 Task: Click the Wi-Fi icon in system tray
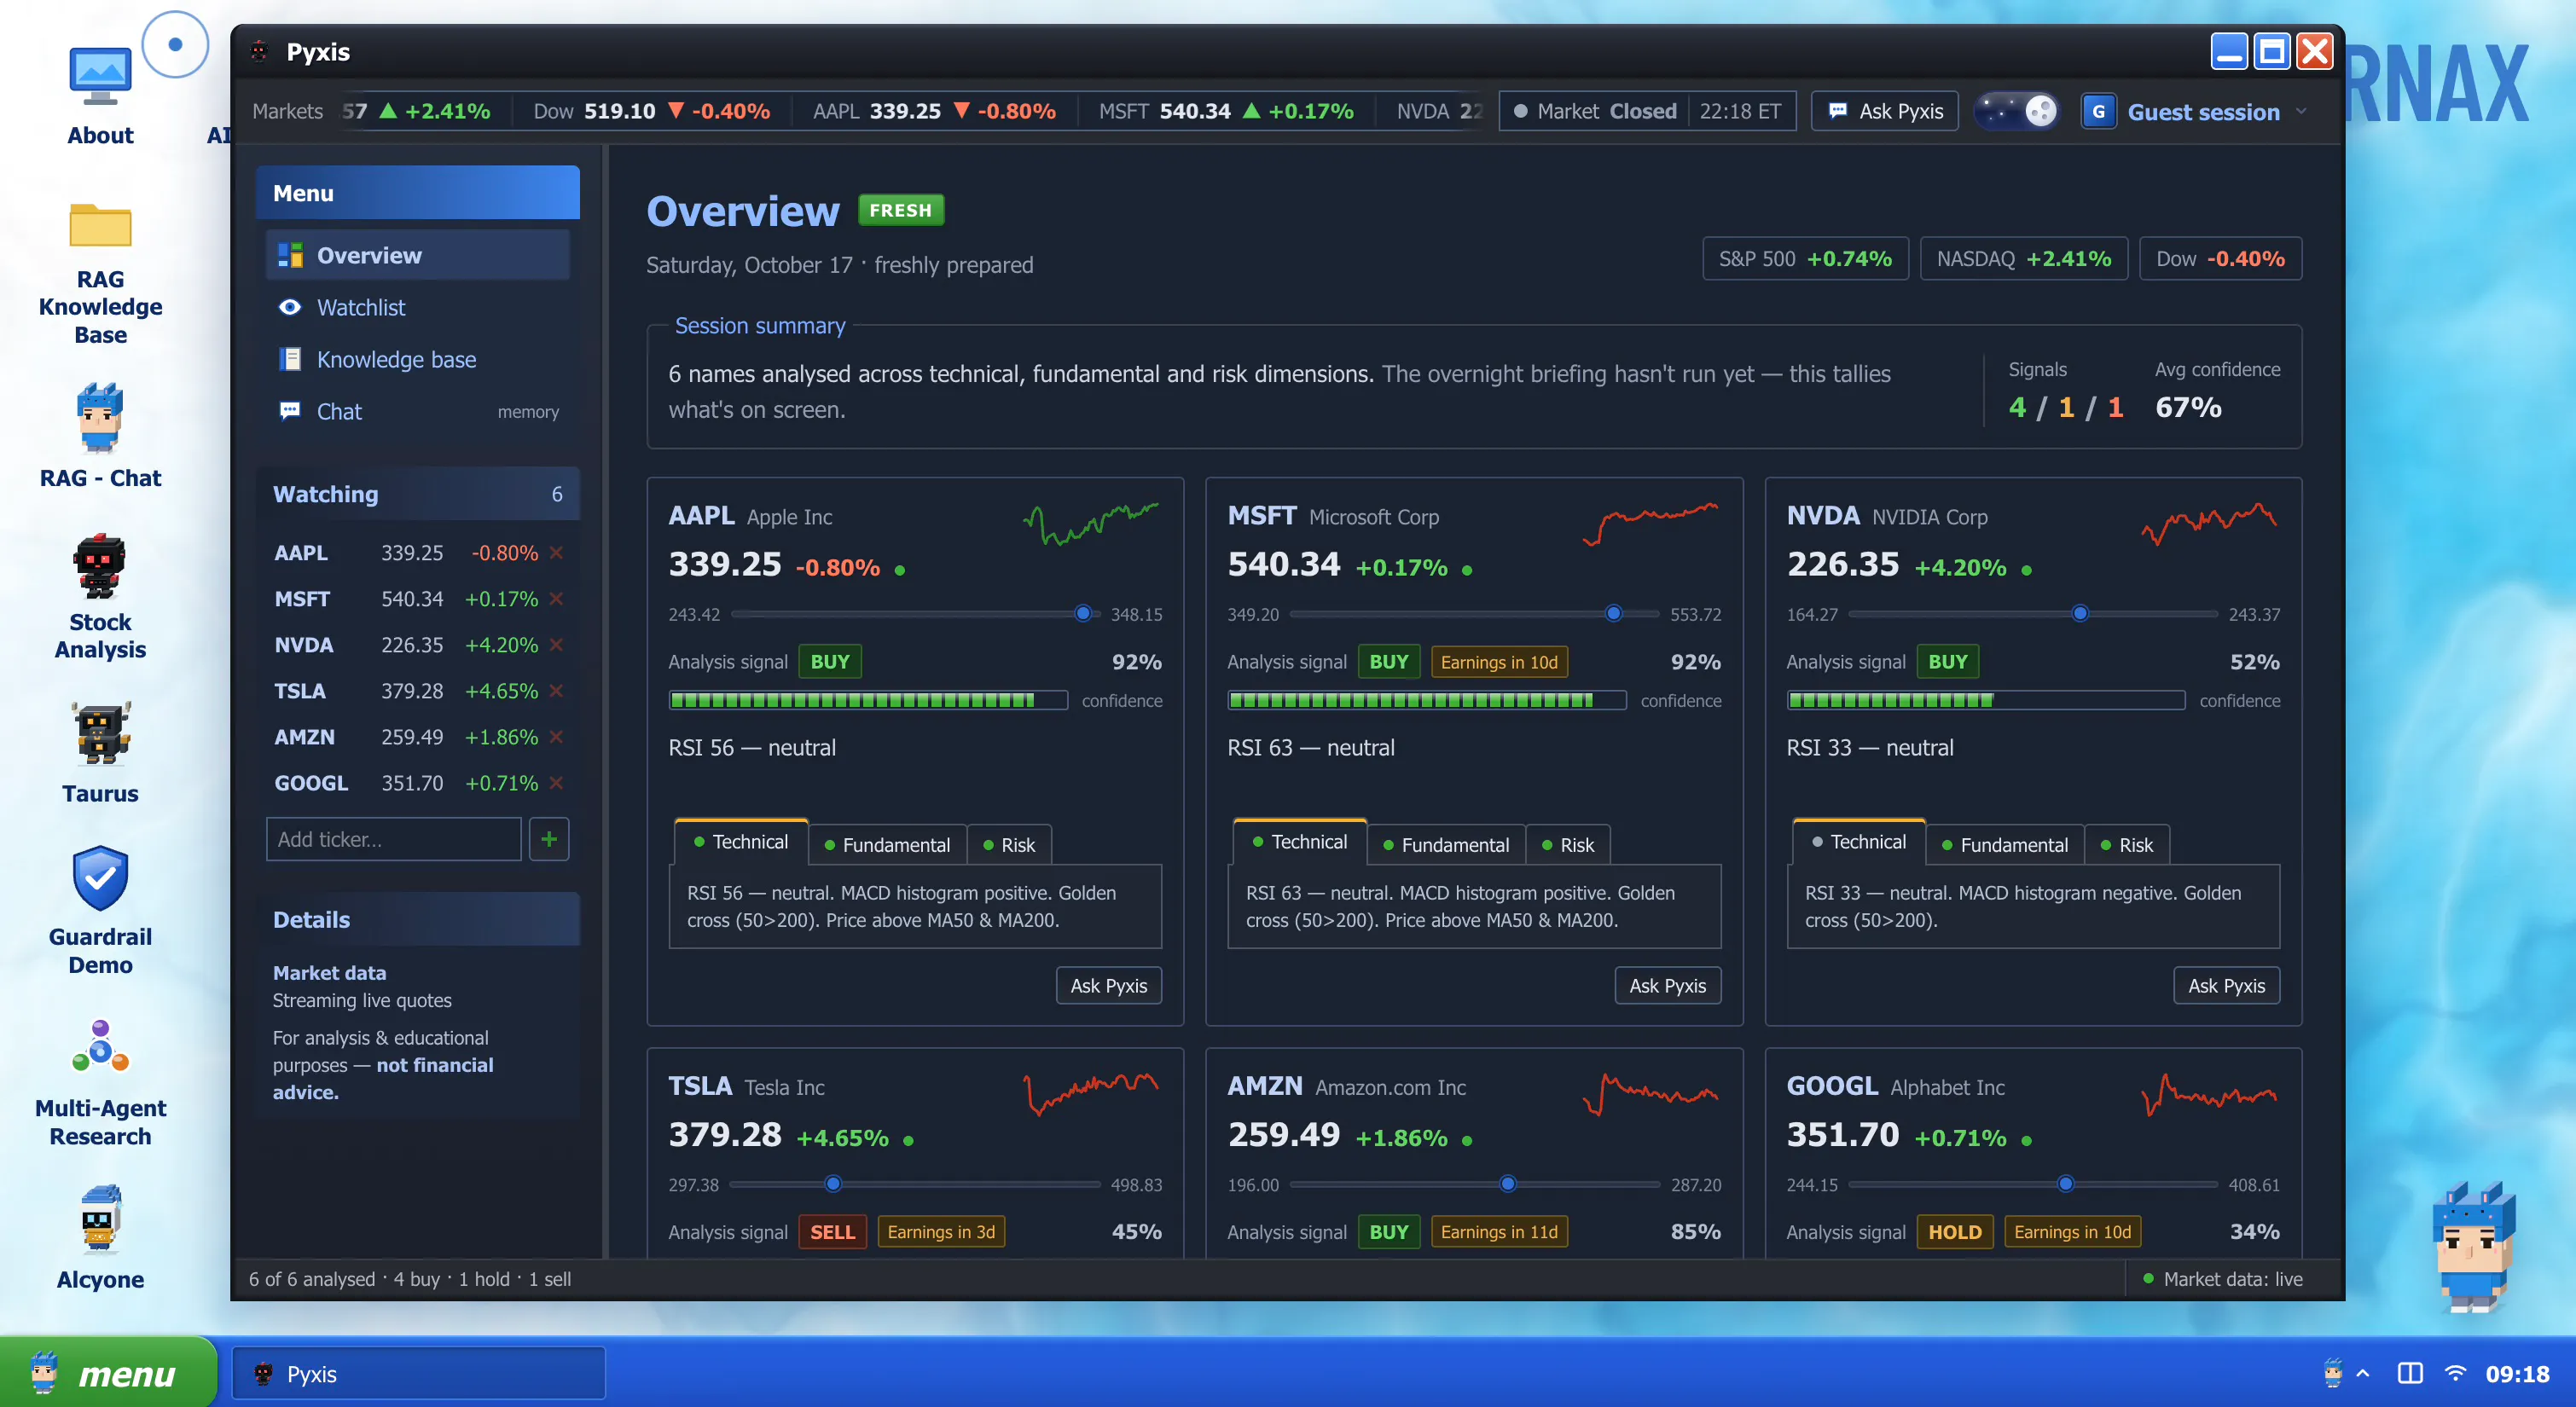[2454, 1373]
